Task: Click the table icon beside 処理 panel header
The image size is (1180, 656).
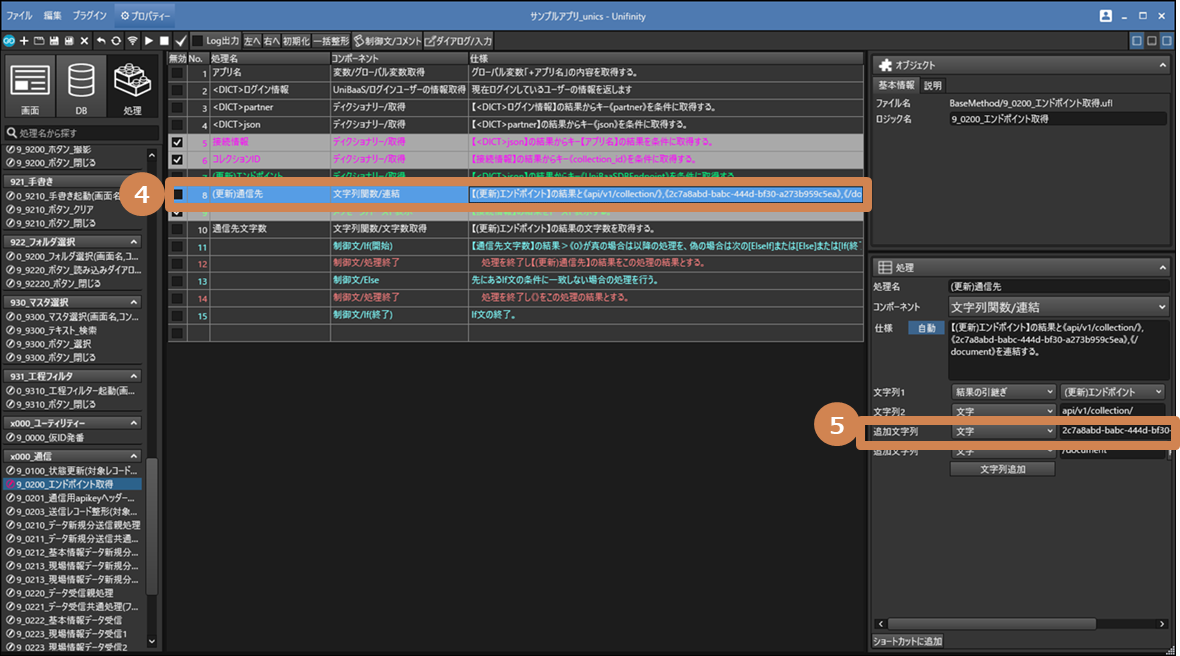Action: [885, 267]
